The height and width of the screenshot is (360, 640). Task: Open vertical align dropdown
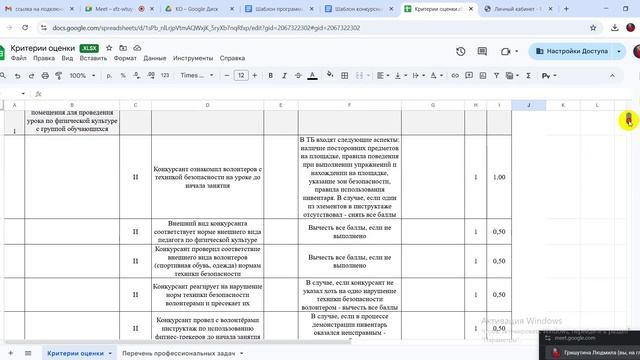pyautogui.click(x=400, y=76)
